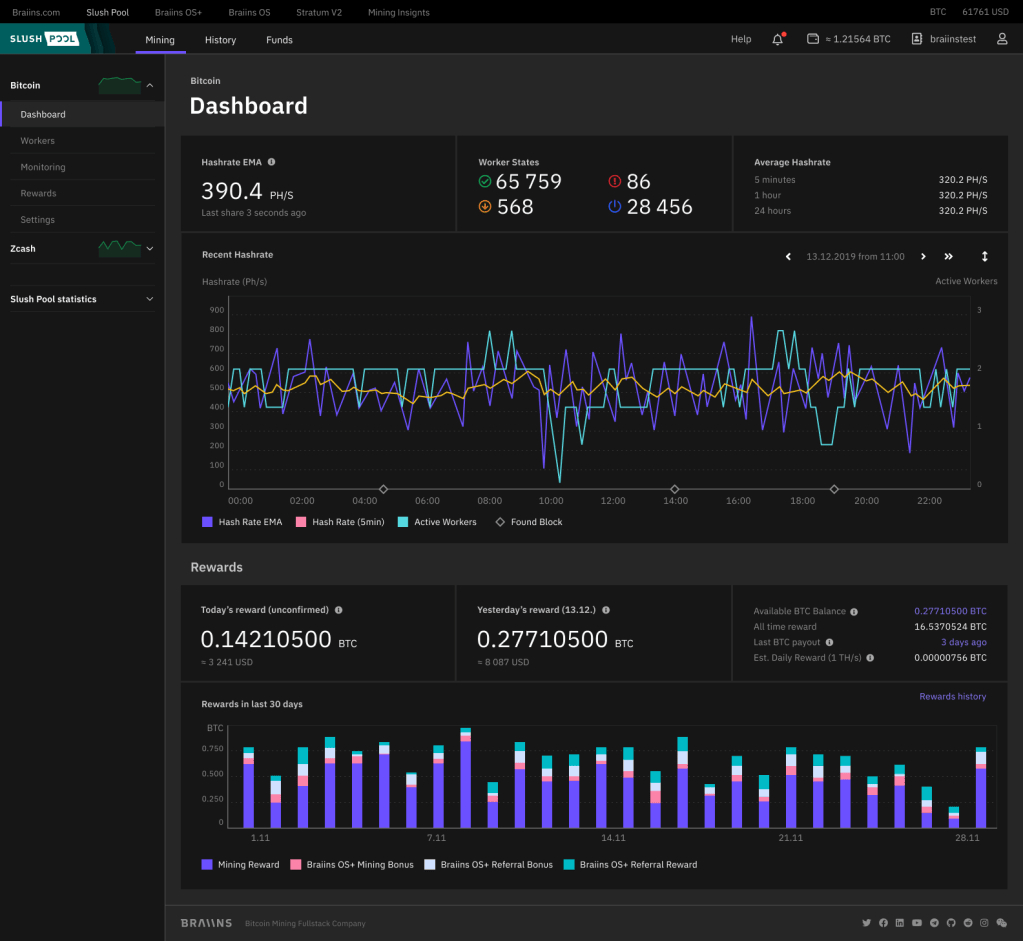
Task: Go to next hashrate time range
Action: point(923,256)
